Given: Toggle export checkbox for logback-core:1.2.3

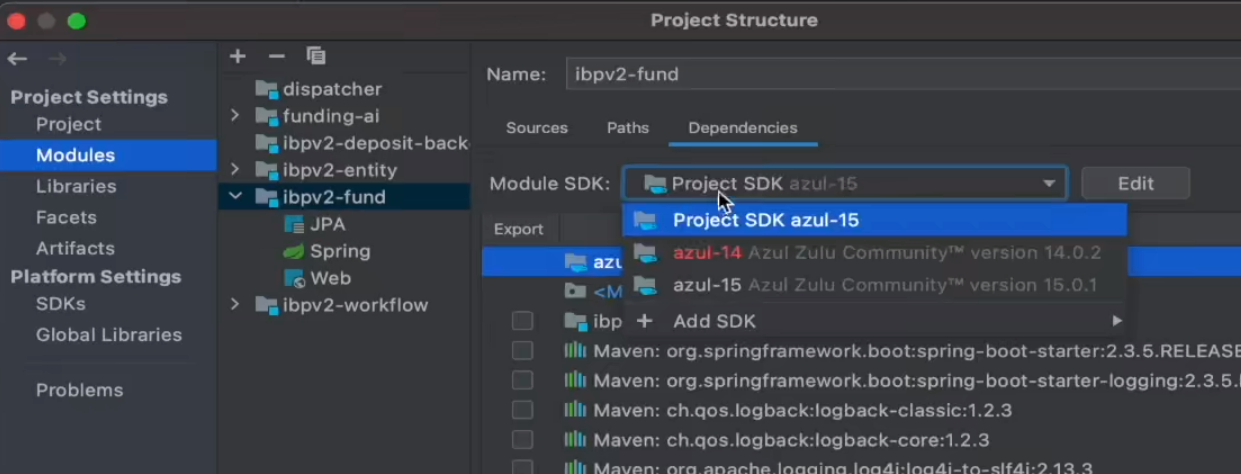Looking at the screenshot, I should 522,440.
